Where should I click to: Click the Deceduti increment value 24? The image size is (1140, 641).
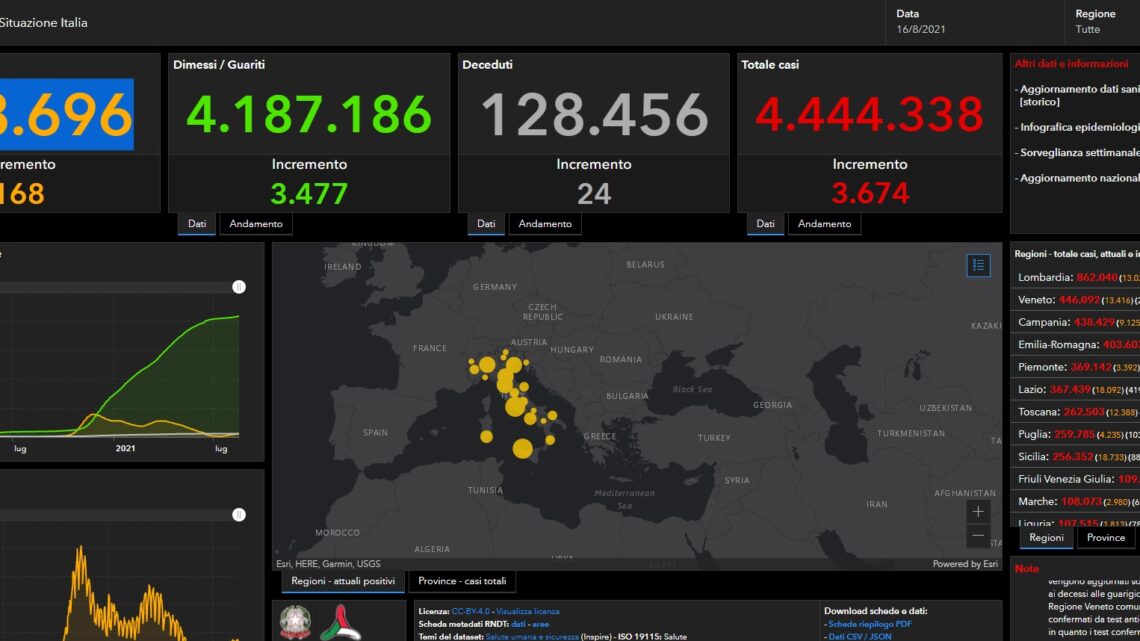594,194
